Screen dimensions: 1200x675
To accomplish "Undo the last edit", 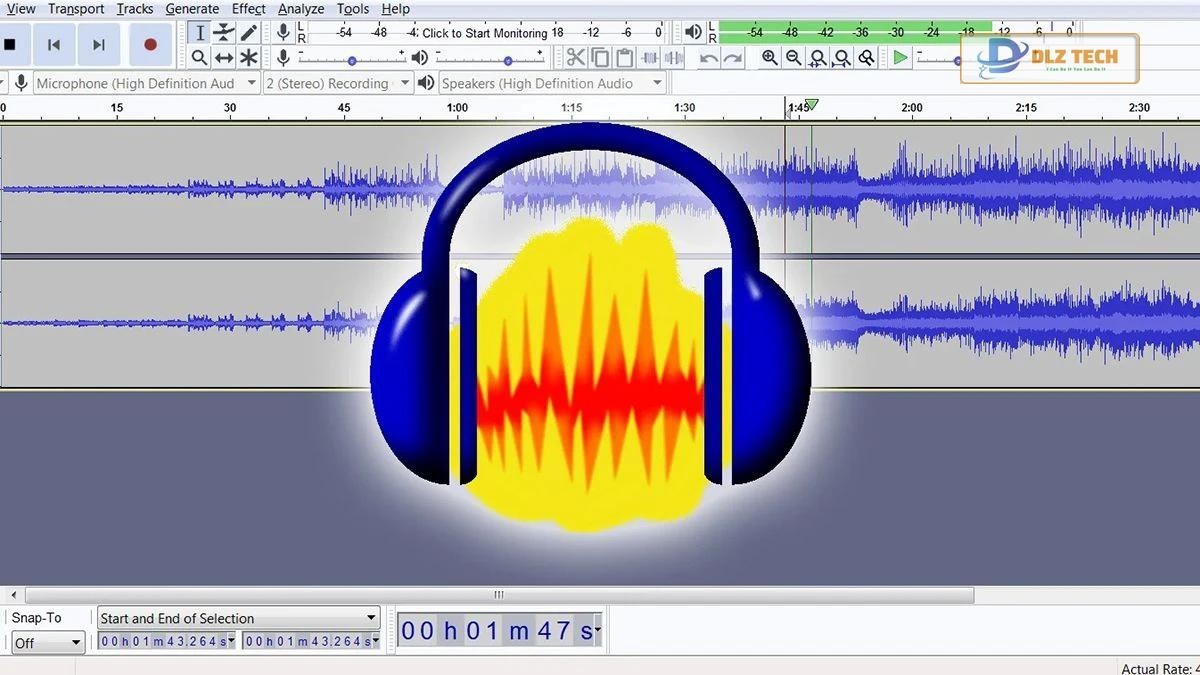I will (708, 58).
